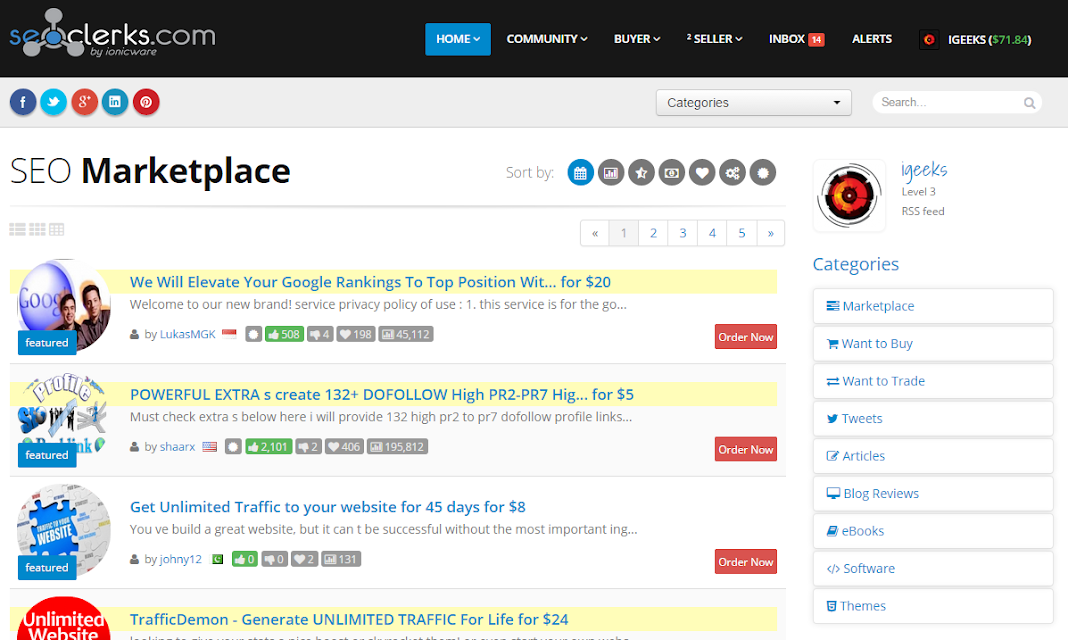This screenshot has width=1068, height=640.
Task: Select Articles category
Action: 933,456
